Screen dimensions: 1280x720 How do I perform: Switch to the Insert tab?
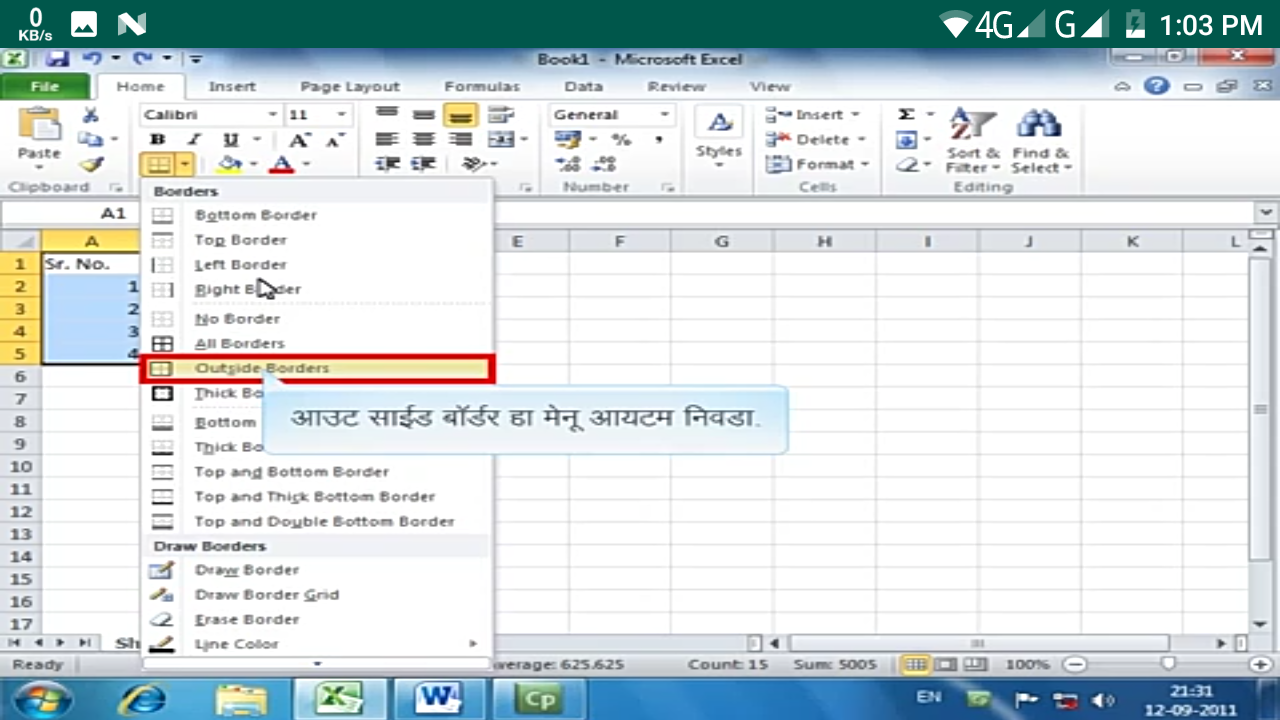[x=232, y=87]
